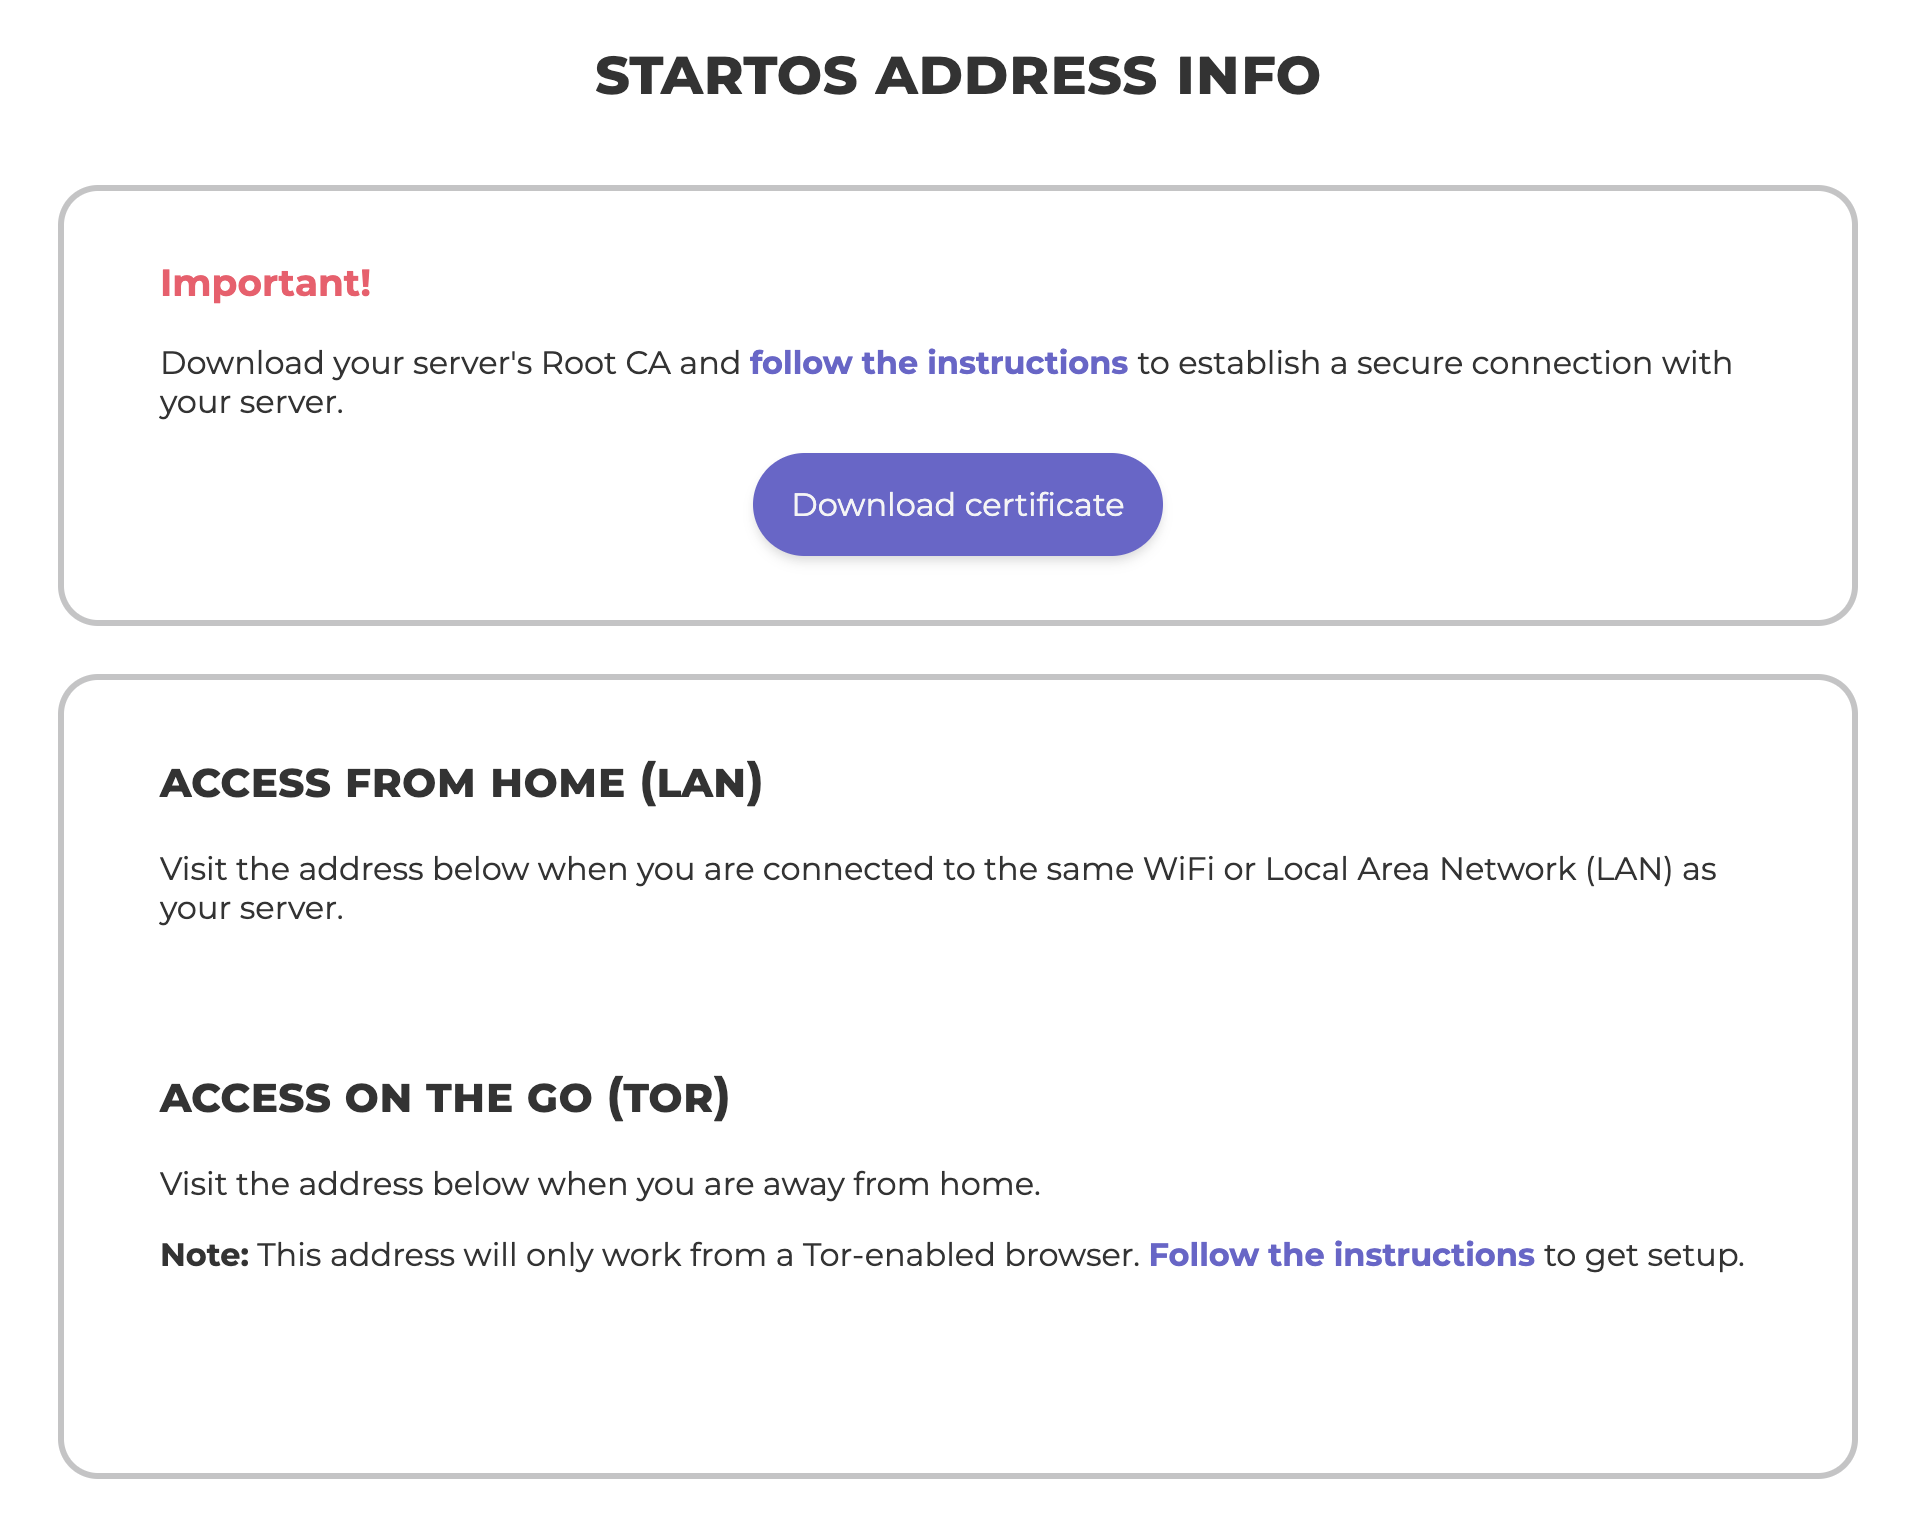Viewport: 1910px width, 1530px height.
Task: Follow the Tor setup instructions link
Action: 1342,1254
